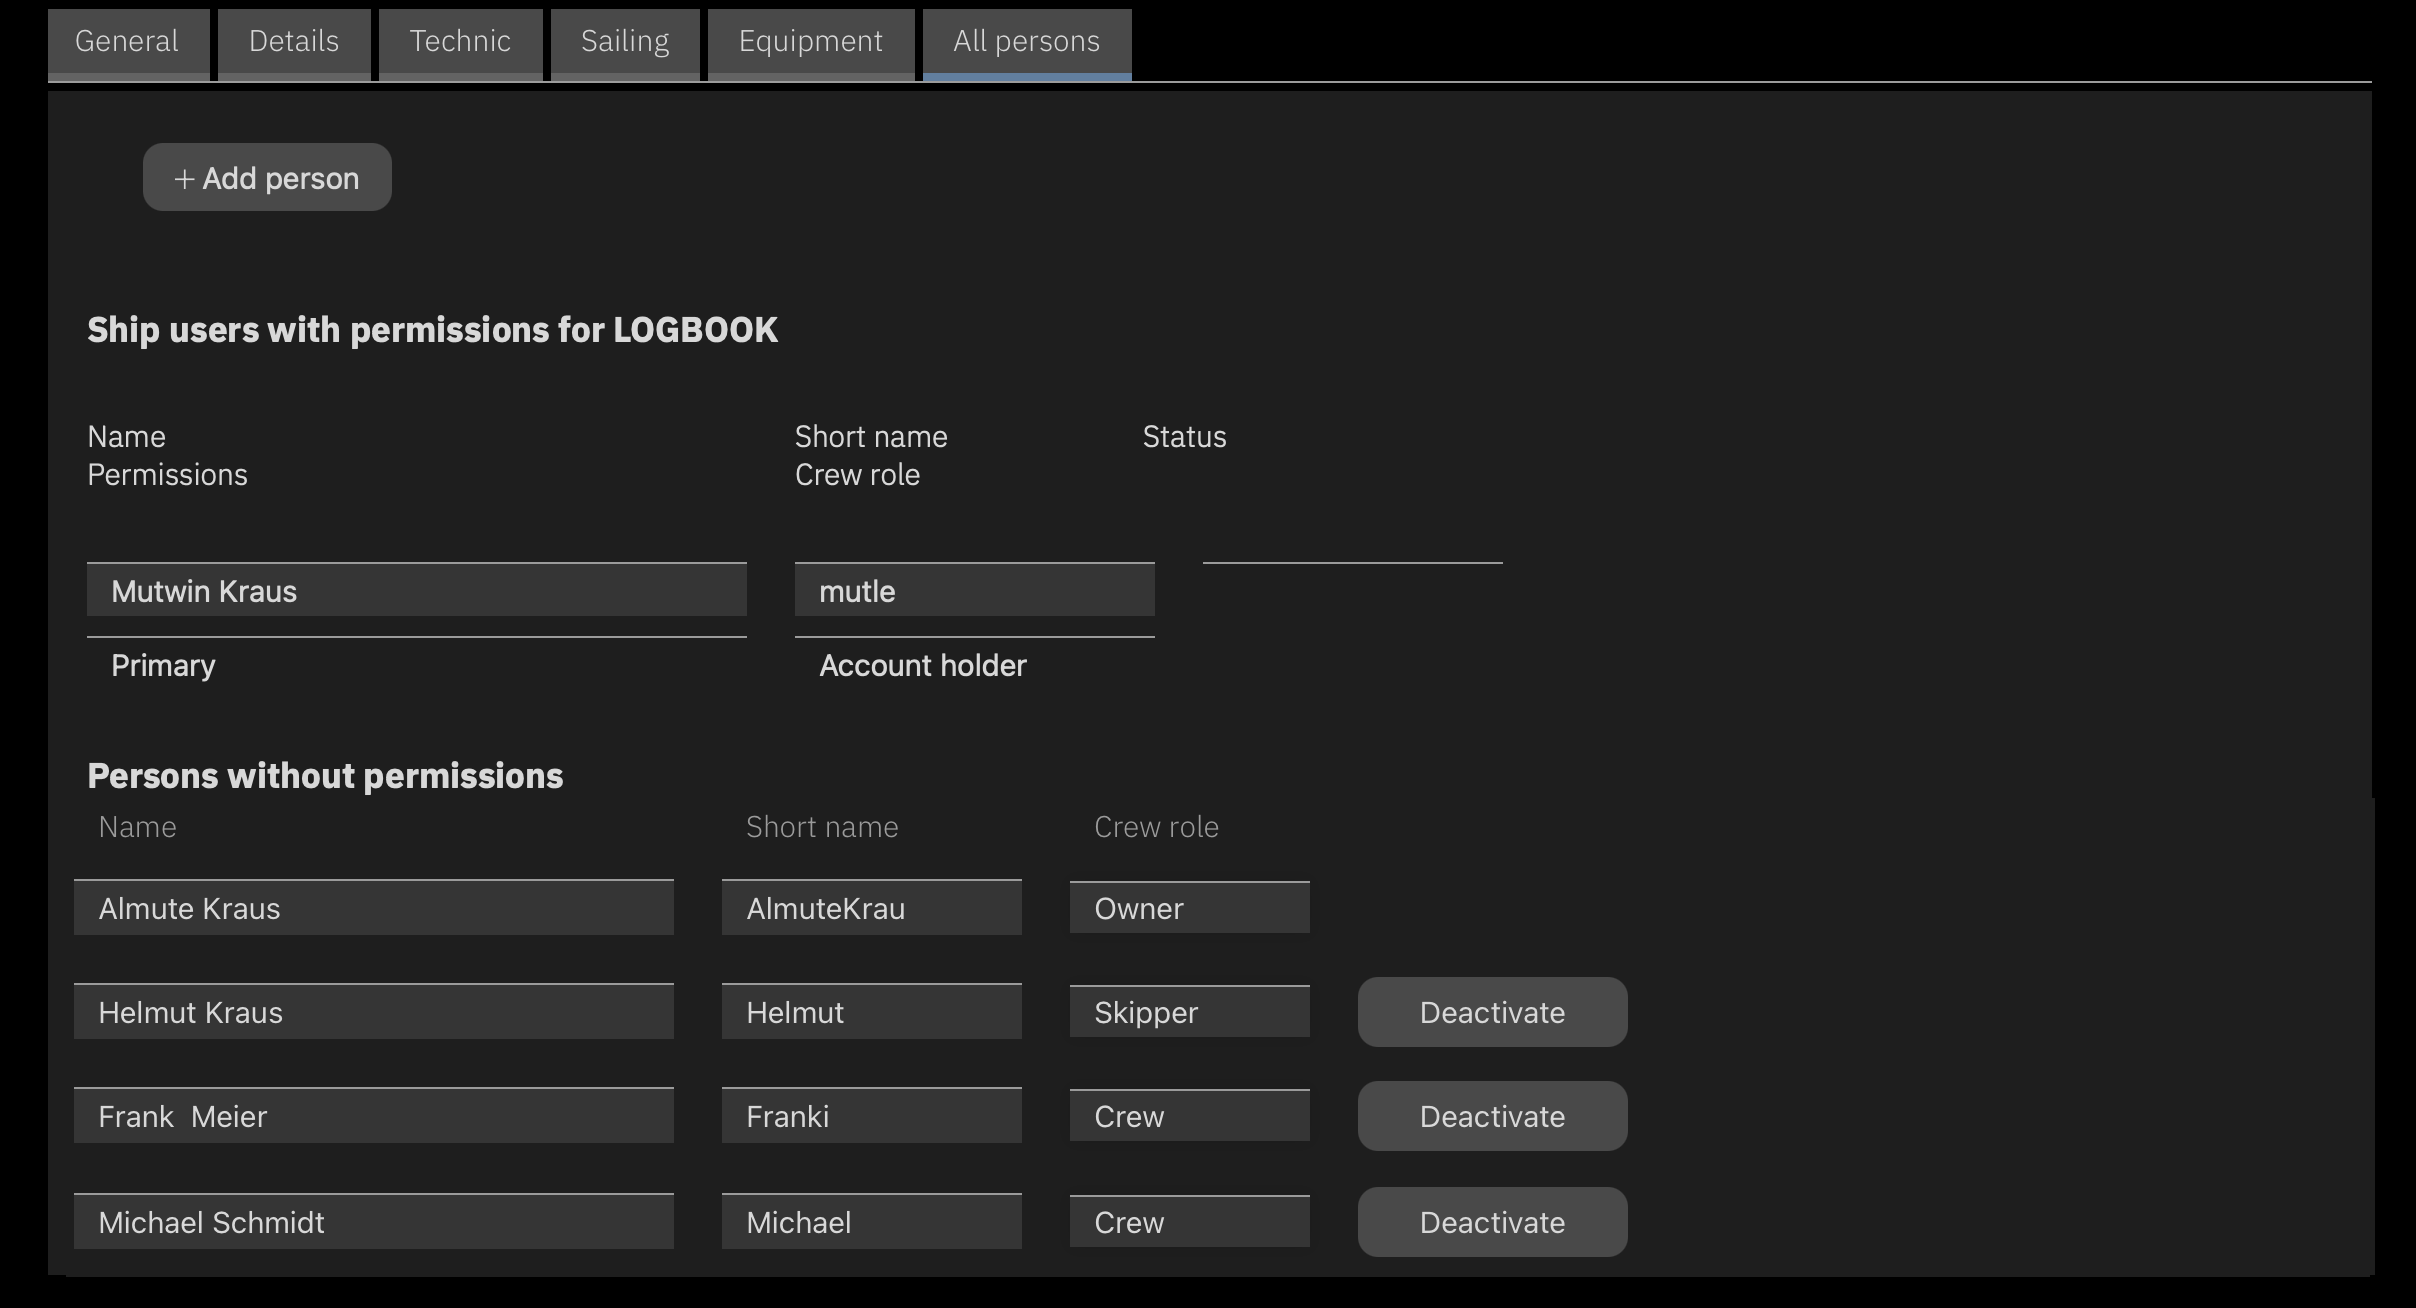Deactivate Frank Meier
This screenshot has height=1308, width=2416.
click(1492, 1116)
